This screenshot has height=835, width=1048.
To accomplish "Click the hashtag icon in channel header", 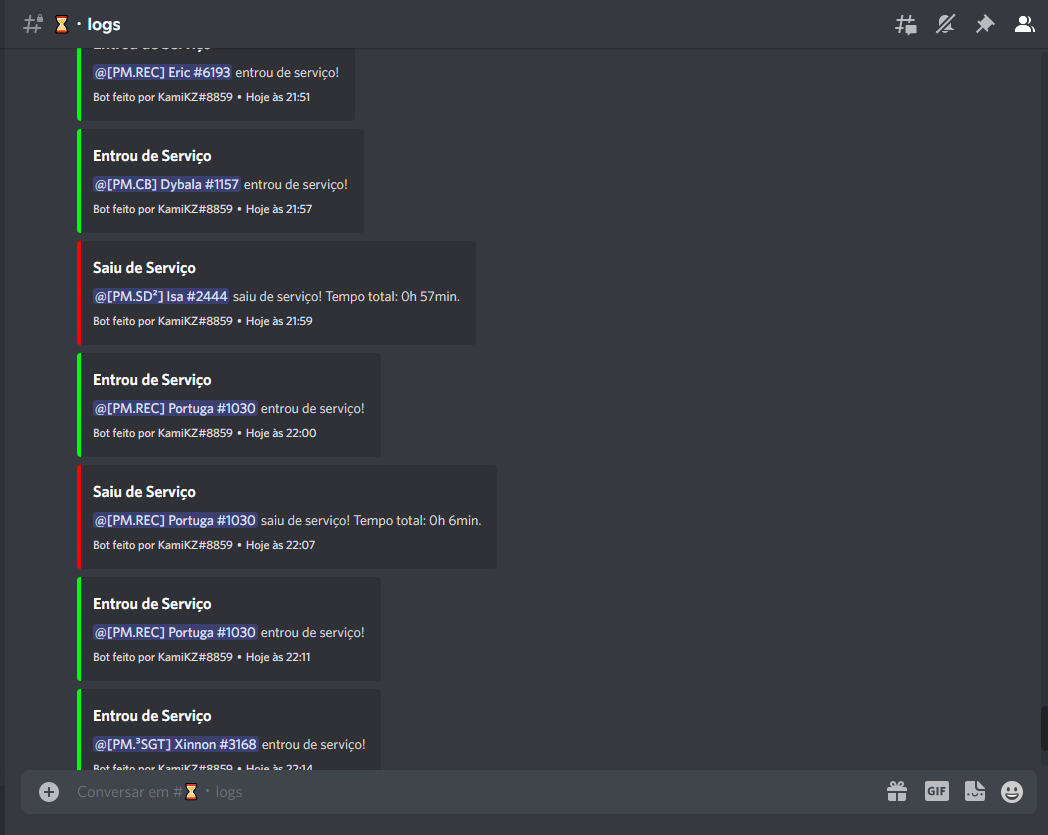I will (x=32, y=23).
